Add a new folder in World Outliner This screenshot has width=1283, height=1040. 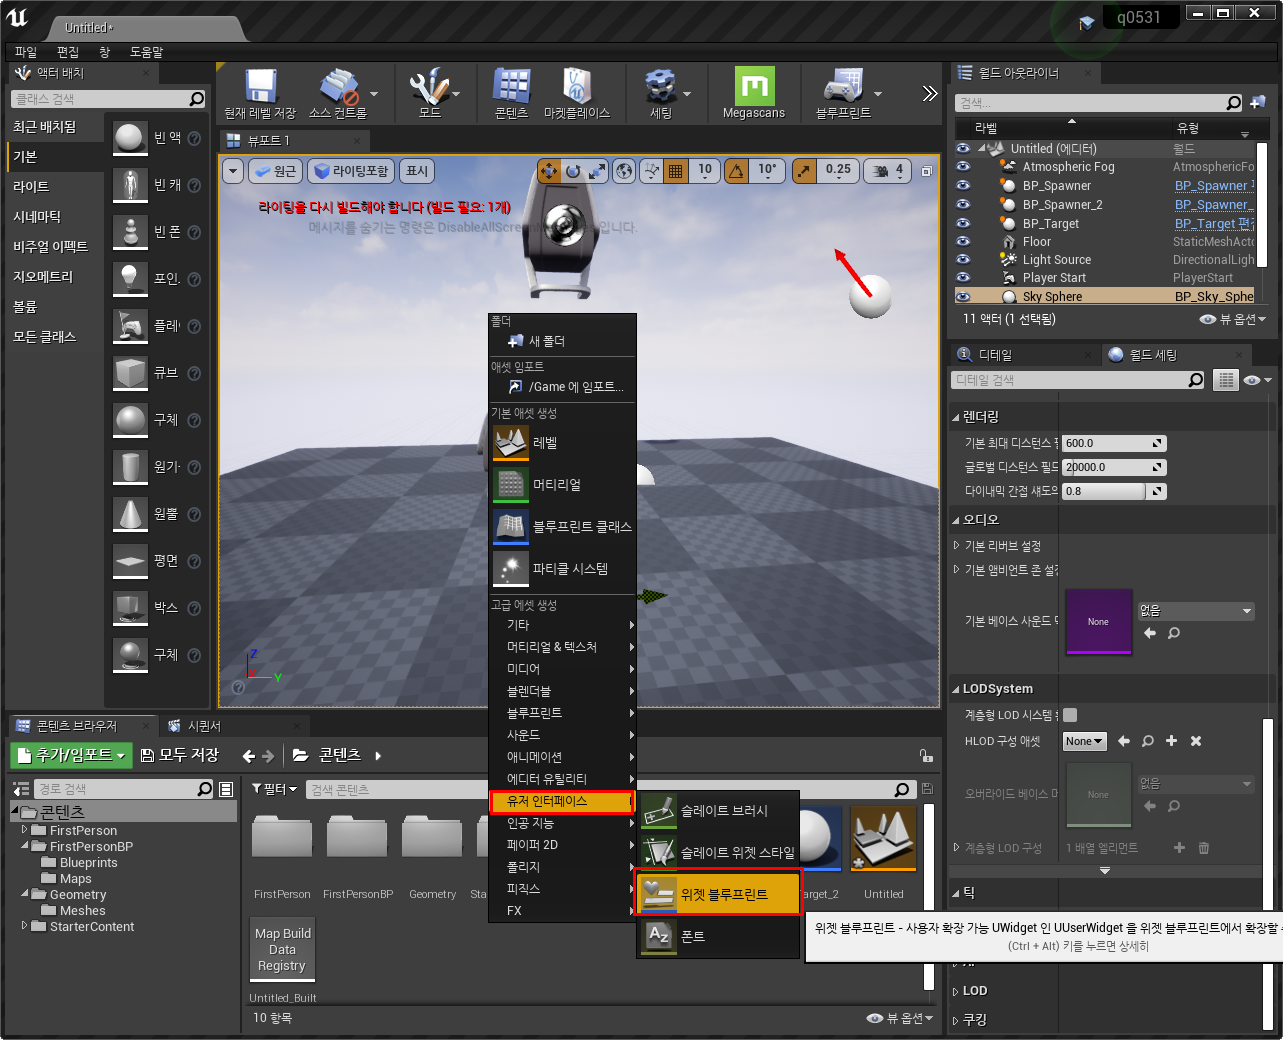(x=1258, y=102)
